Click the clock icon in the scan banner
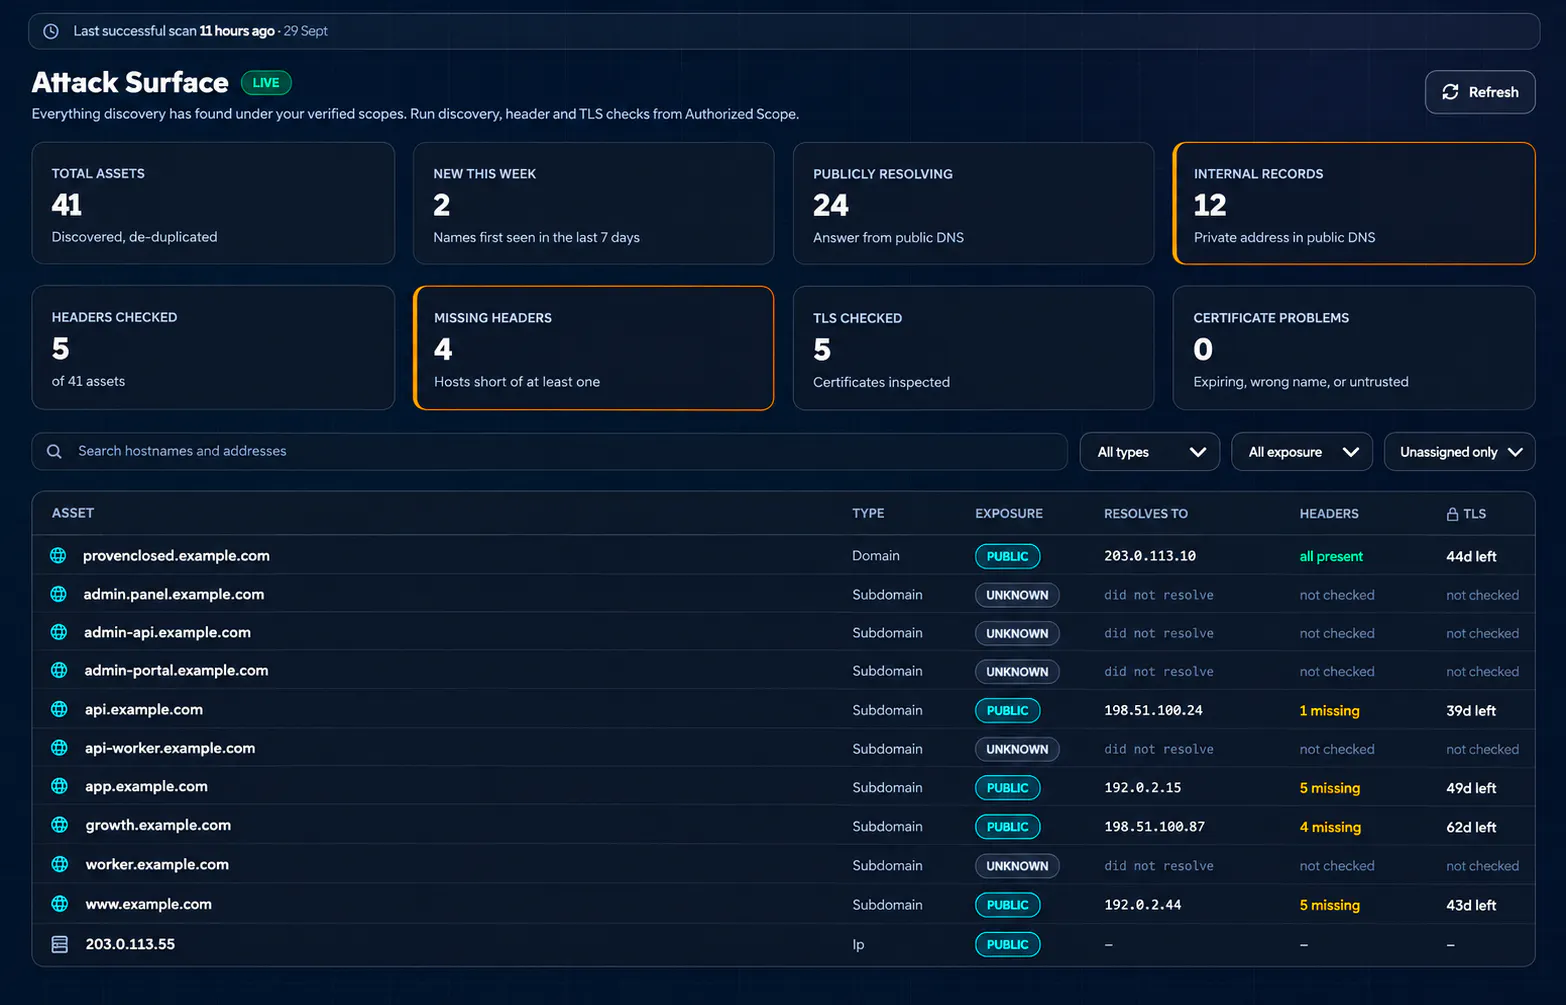This screenshot has height=1005, width=1566. coord(51,31)
